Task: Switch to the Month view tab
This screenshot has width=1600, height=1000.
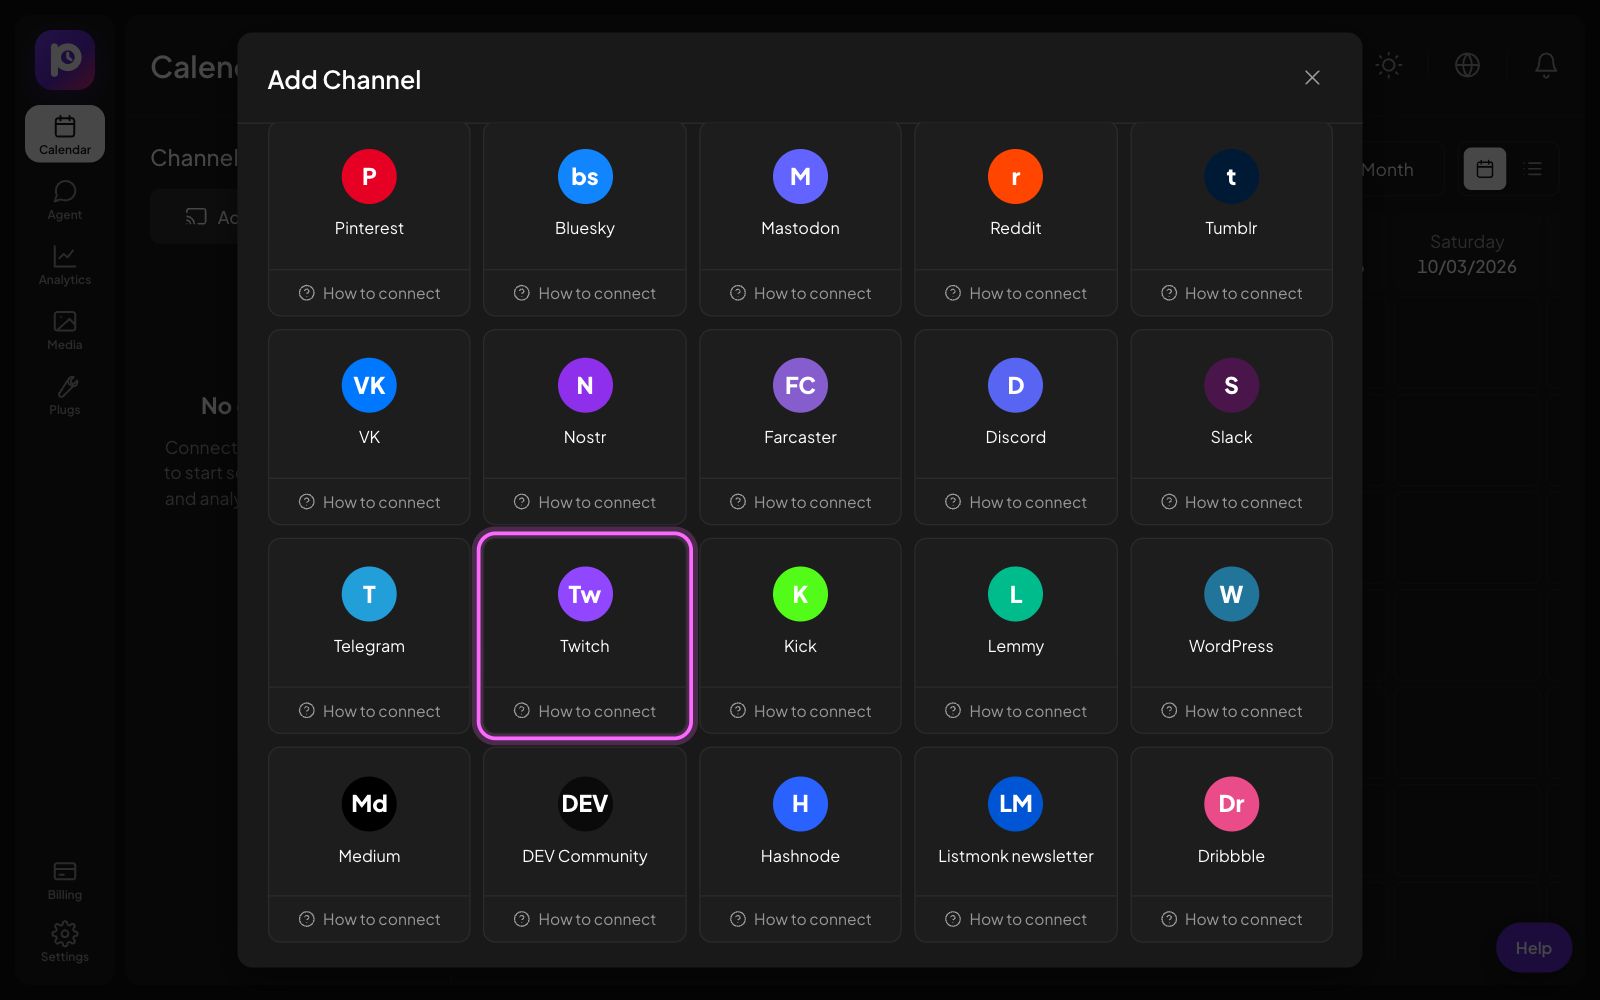Action: tap(1388, 170)
